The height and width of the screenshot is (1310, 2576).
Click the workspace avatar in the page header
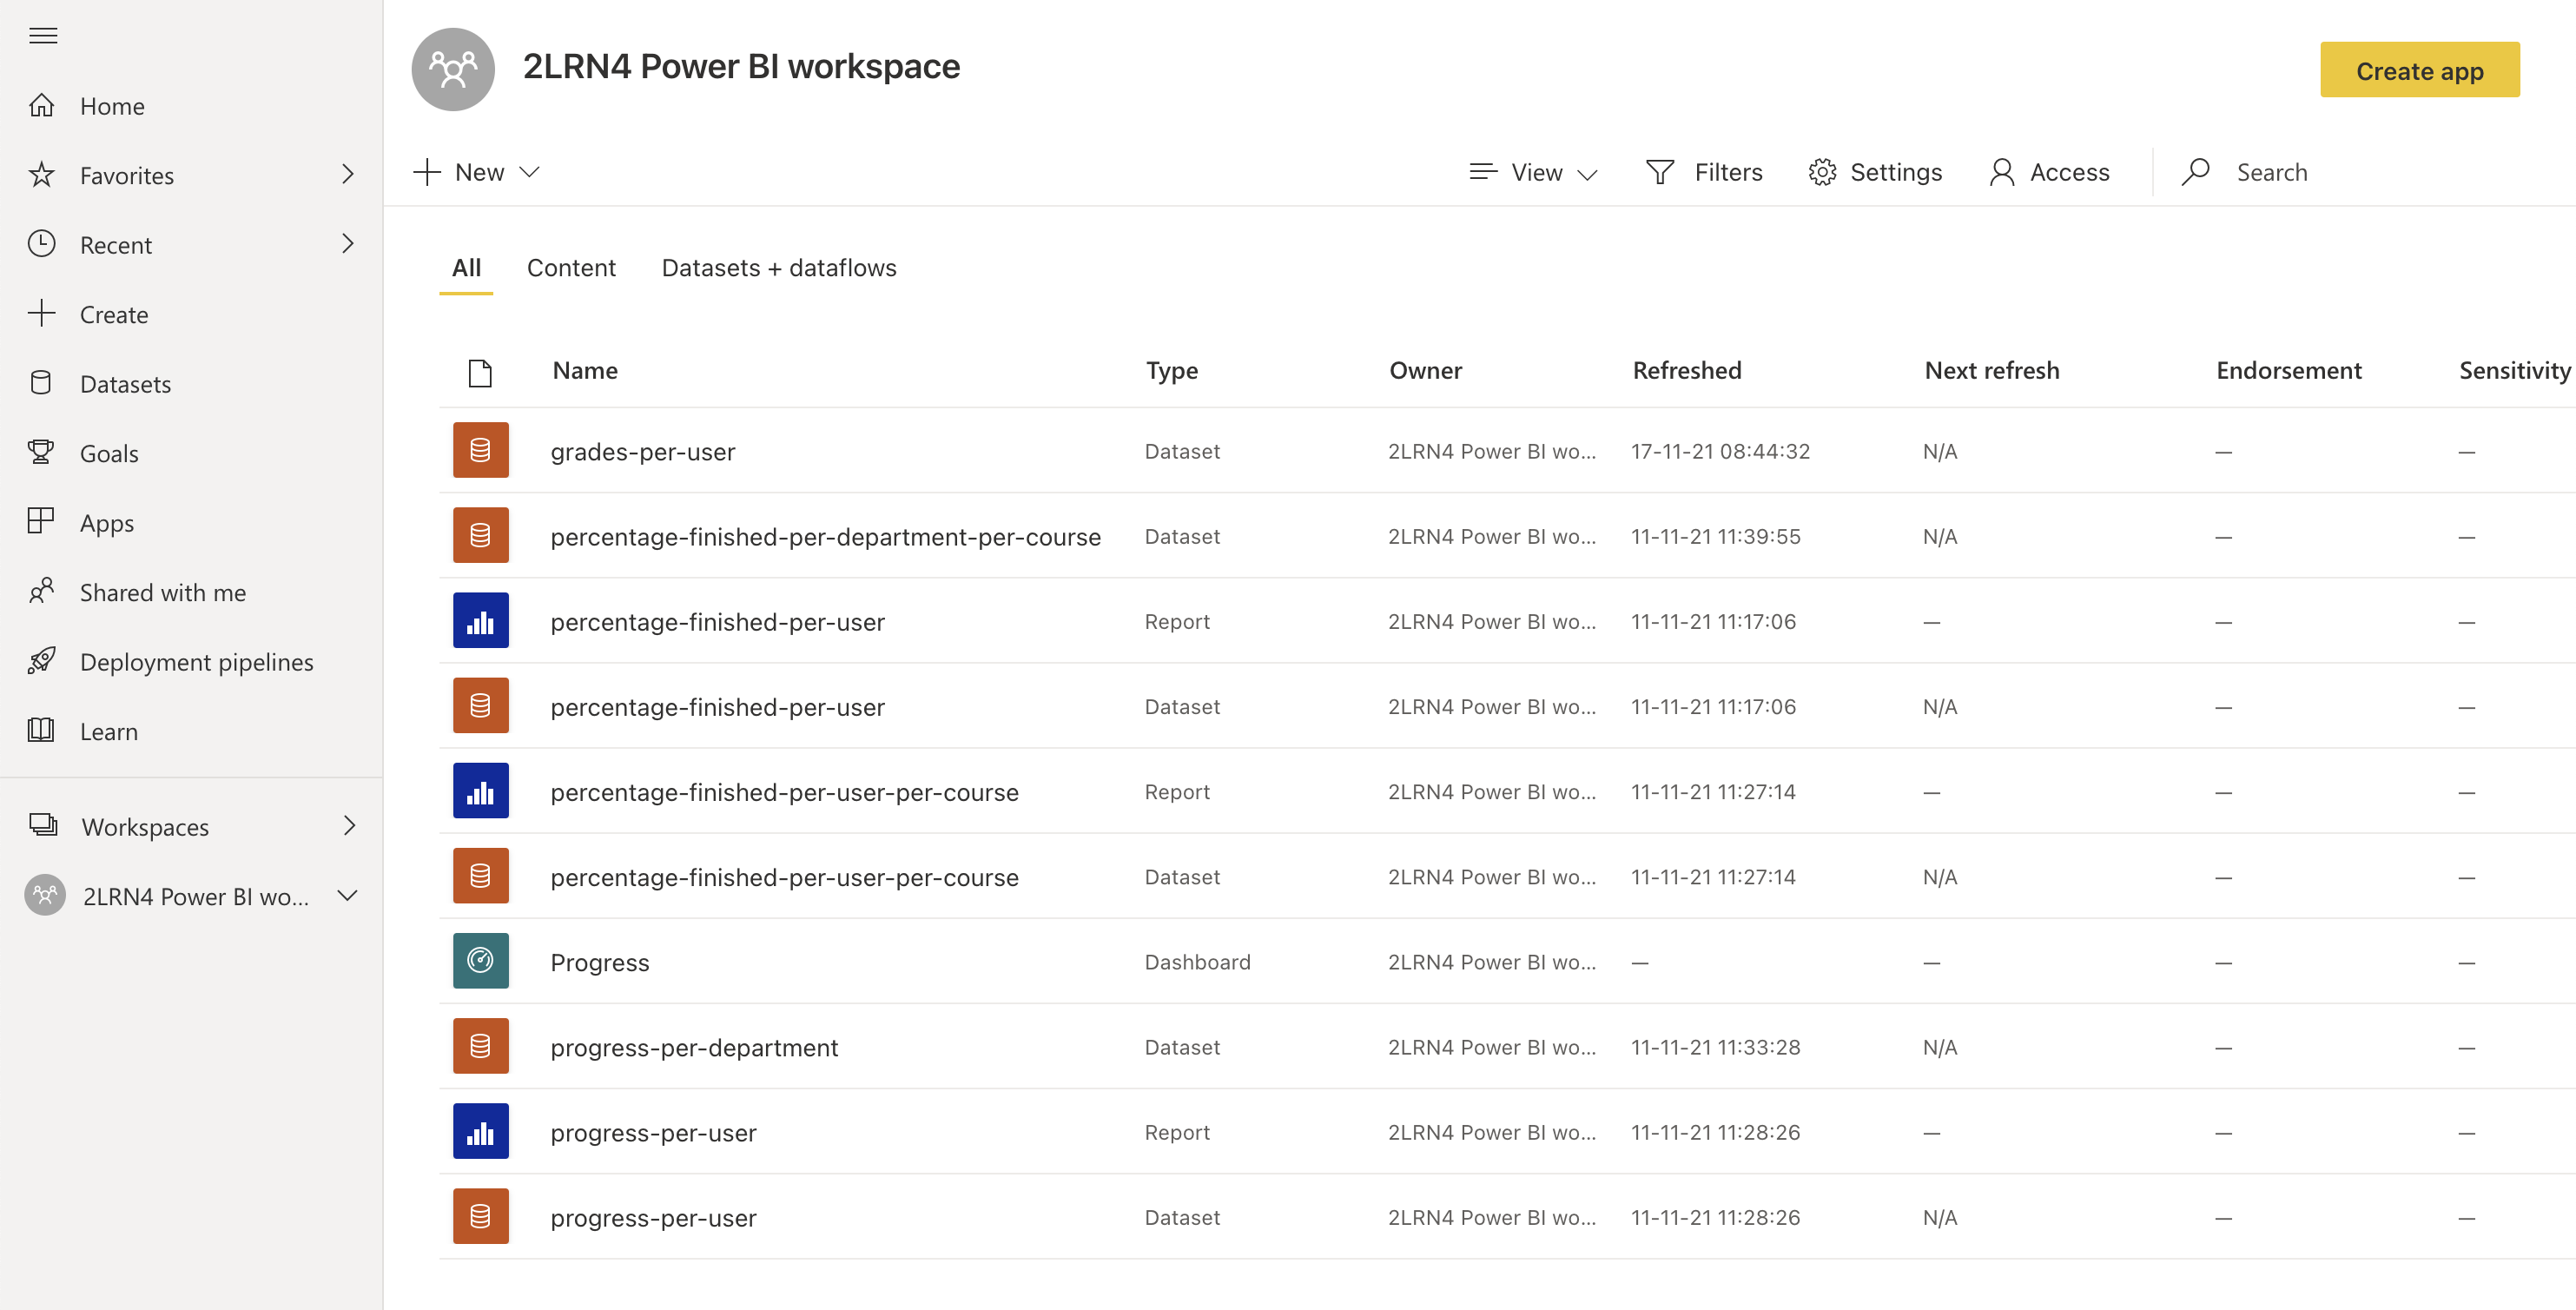453,69
